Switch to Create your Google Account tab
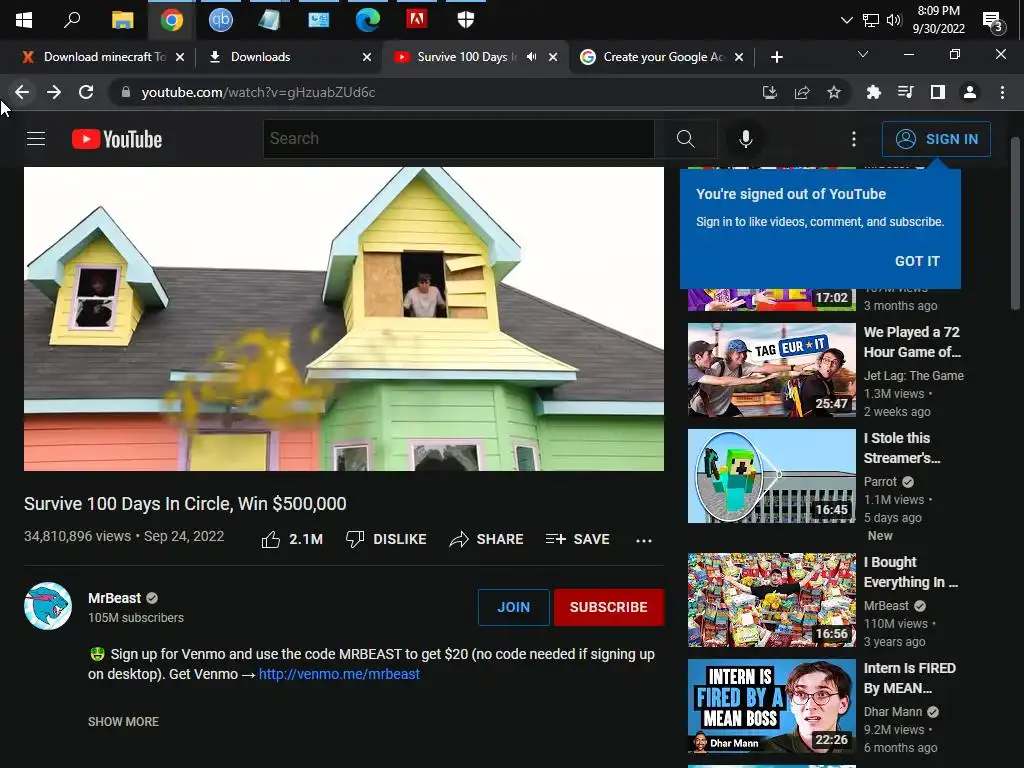The image size is (1024, 768). 663,57
